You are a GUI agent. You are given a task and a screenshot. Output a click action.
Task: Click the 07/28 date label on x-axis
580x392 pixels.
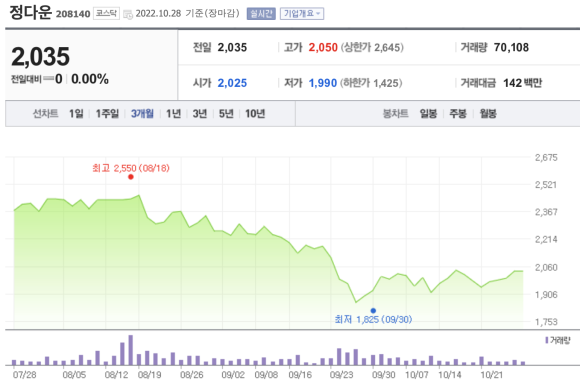(x=24, y=375)
